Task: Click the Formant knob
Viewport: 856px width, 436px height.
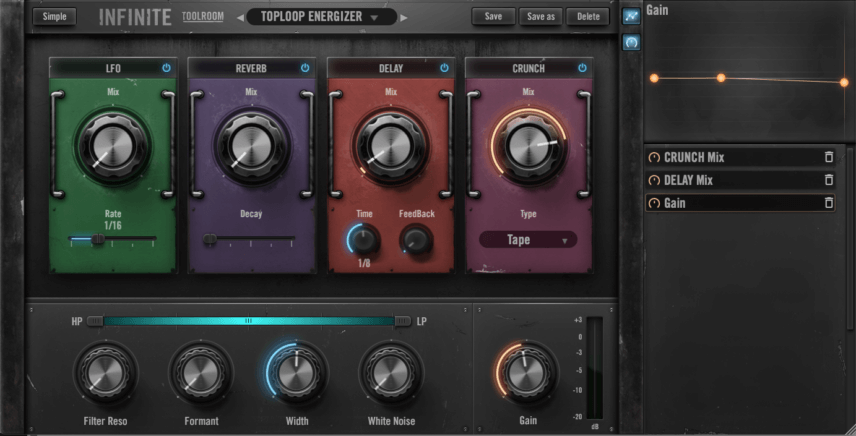Action: [200, 374]
